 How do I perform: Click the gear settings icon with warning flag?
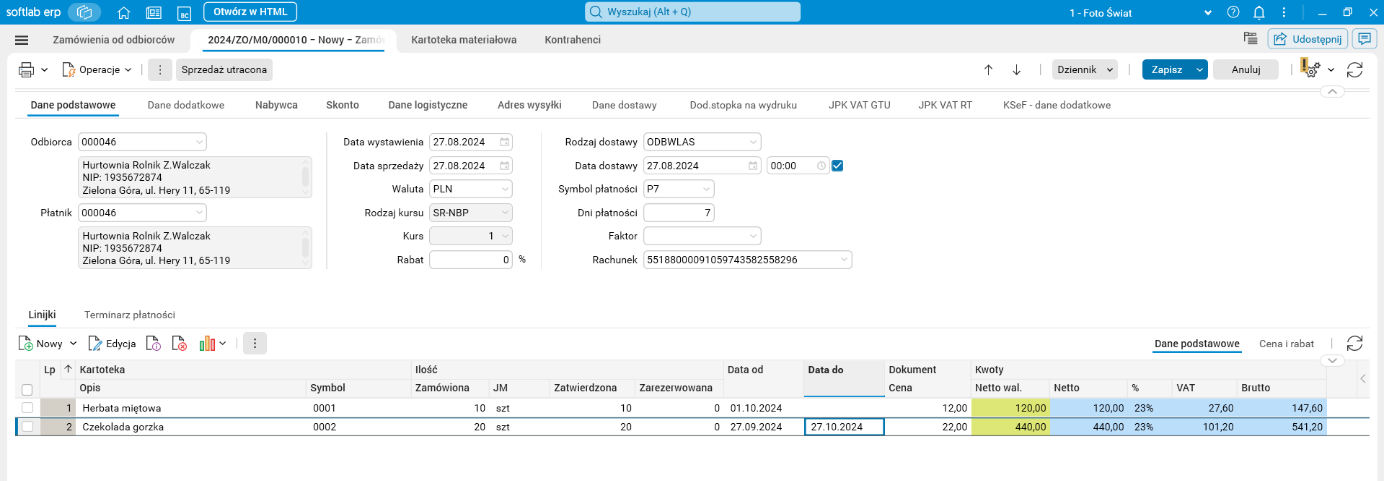[x=1311, y=69]
